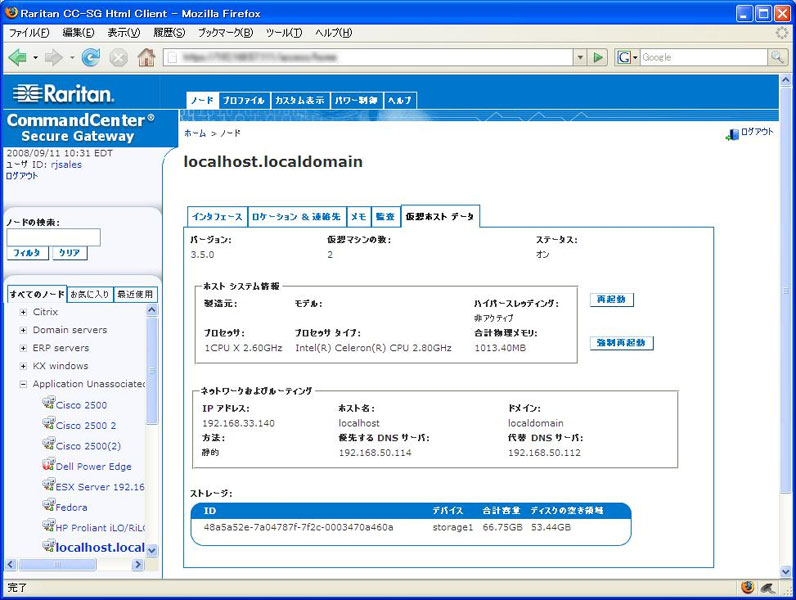796x600 pixels.
Task: Open the ヘルプ(H) menu
Action: point(333,33)
